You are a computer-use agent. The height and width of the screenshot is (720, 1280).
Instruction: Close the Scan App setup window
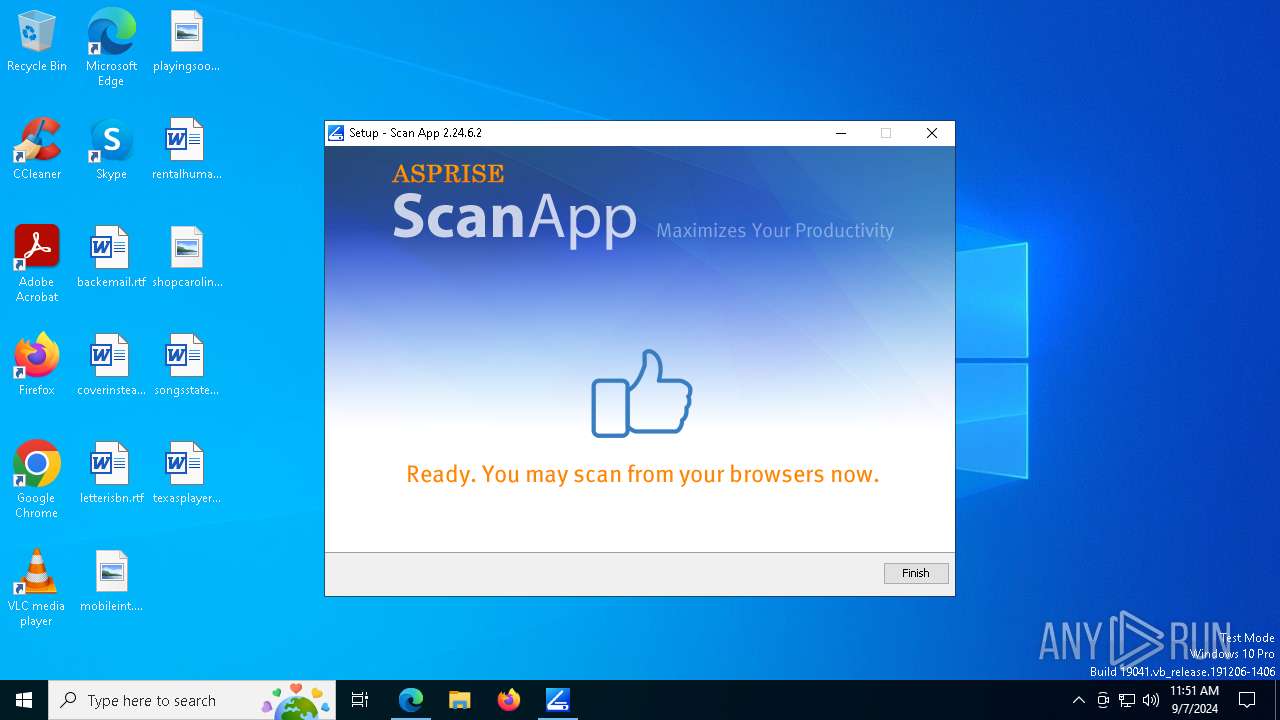pyautogui.click(x=932, y=133)
